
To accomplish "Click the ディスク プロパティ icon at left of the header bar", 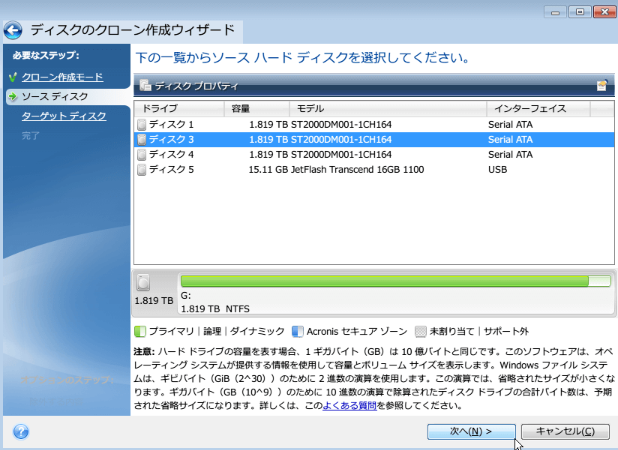I will (x=145, y=85).
